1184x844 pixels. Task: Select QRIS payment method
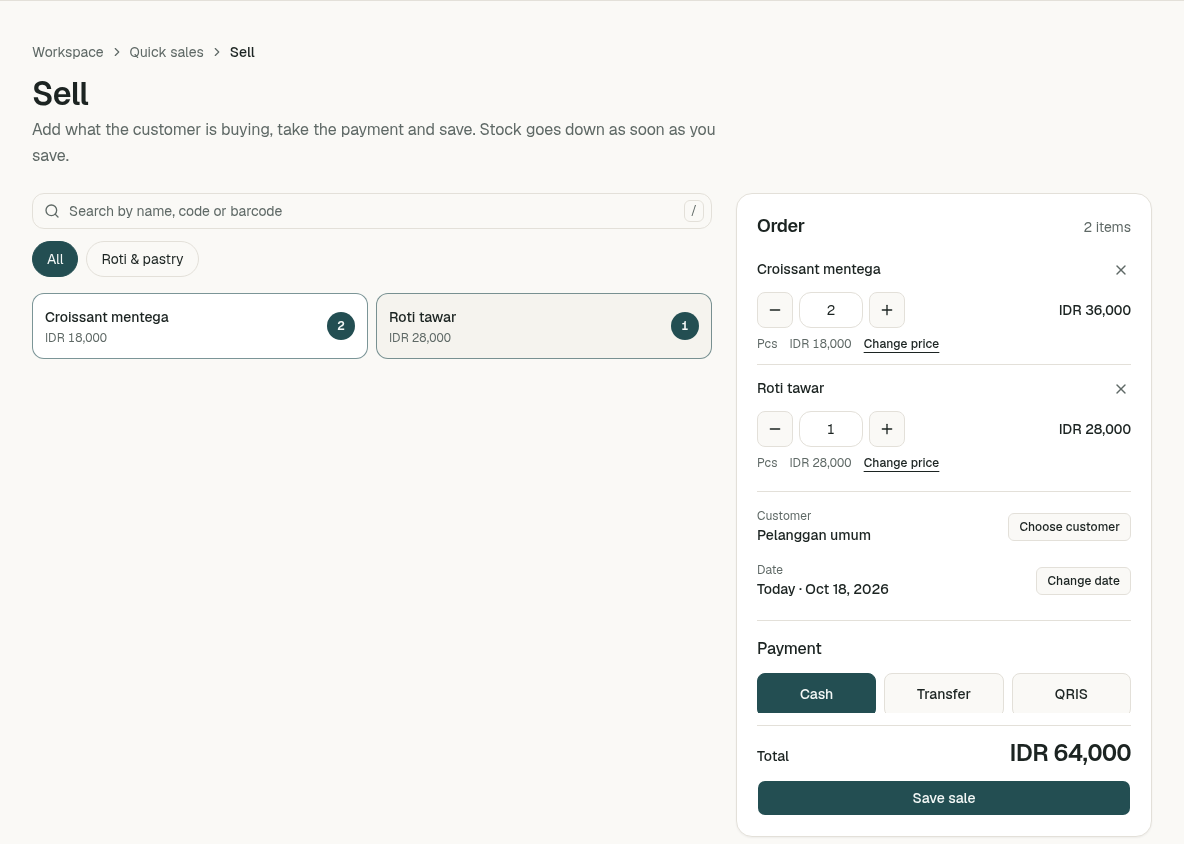point(1071,694)
